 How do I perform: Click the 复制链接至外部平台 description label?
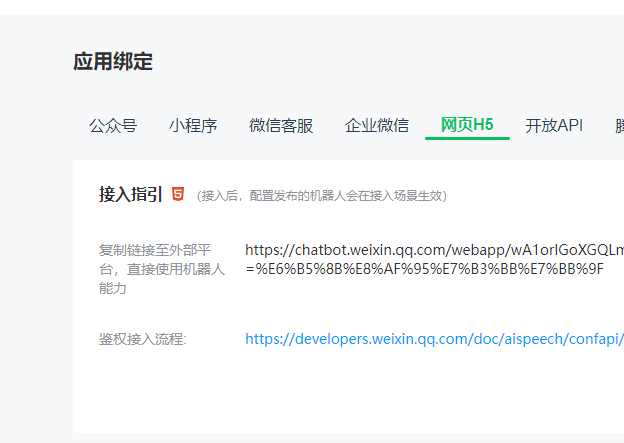(162, 269)
